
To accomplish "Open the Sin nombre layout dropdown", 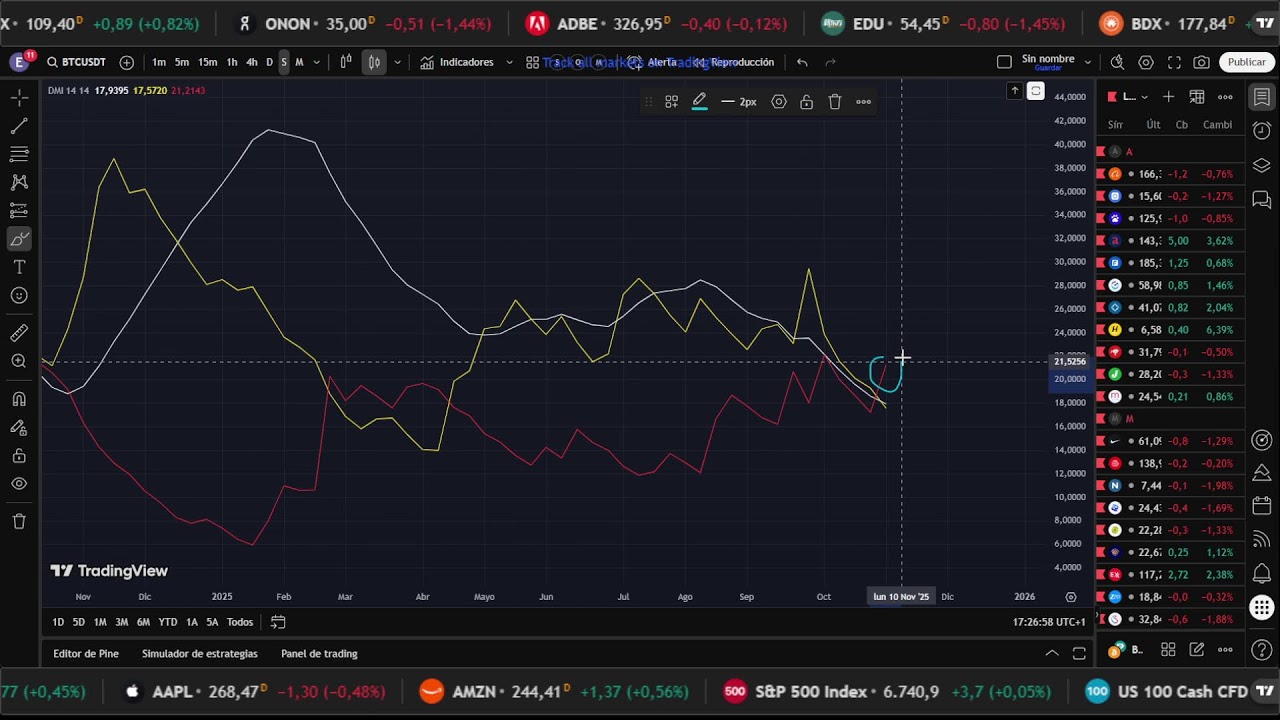I will pyautogui.click(x=1088, y=62).
